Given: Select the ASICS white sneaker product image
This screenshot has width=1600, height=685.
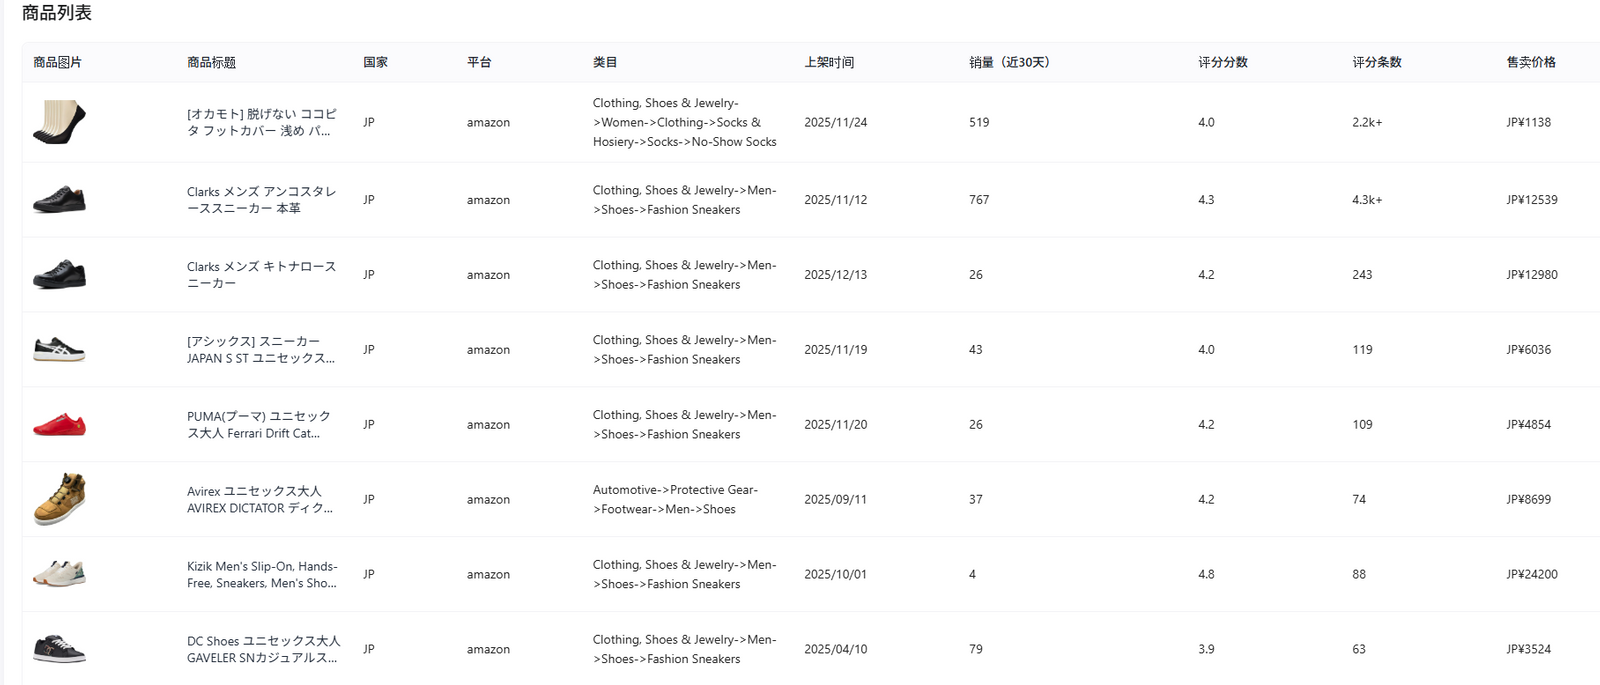Looking at the screenshot, I should click(59, 349).
